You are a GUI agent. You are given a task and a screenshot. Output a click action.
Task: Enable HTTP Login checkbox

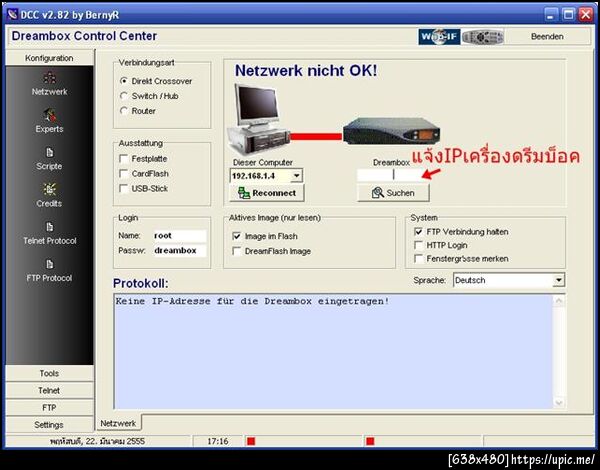click(x=419, y=245)
